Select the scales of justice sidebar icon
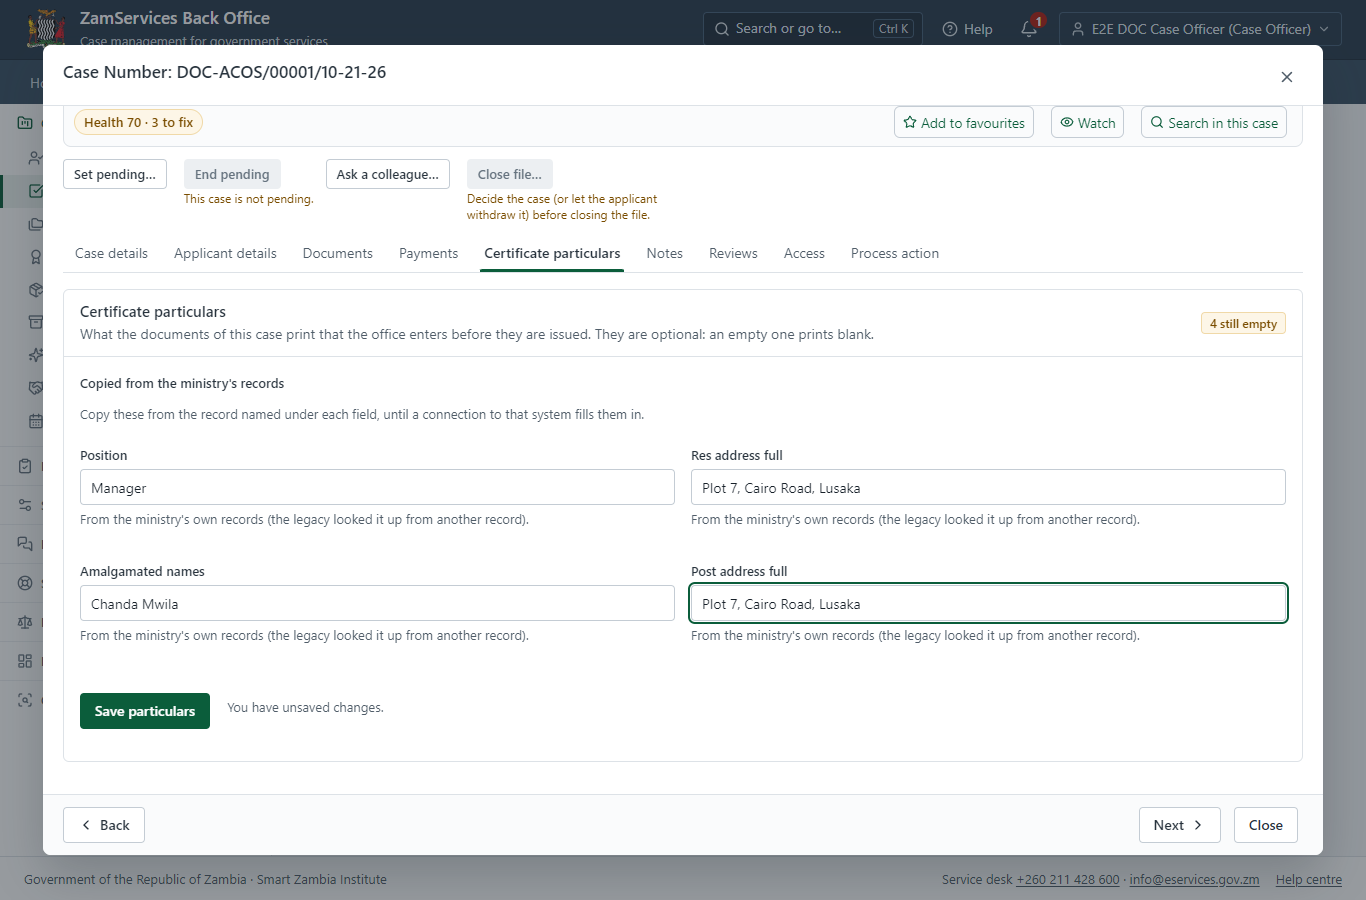 (26, 622)
